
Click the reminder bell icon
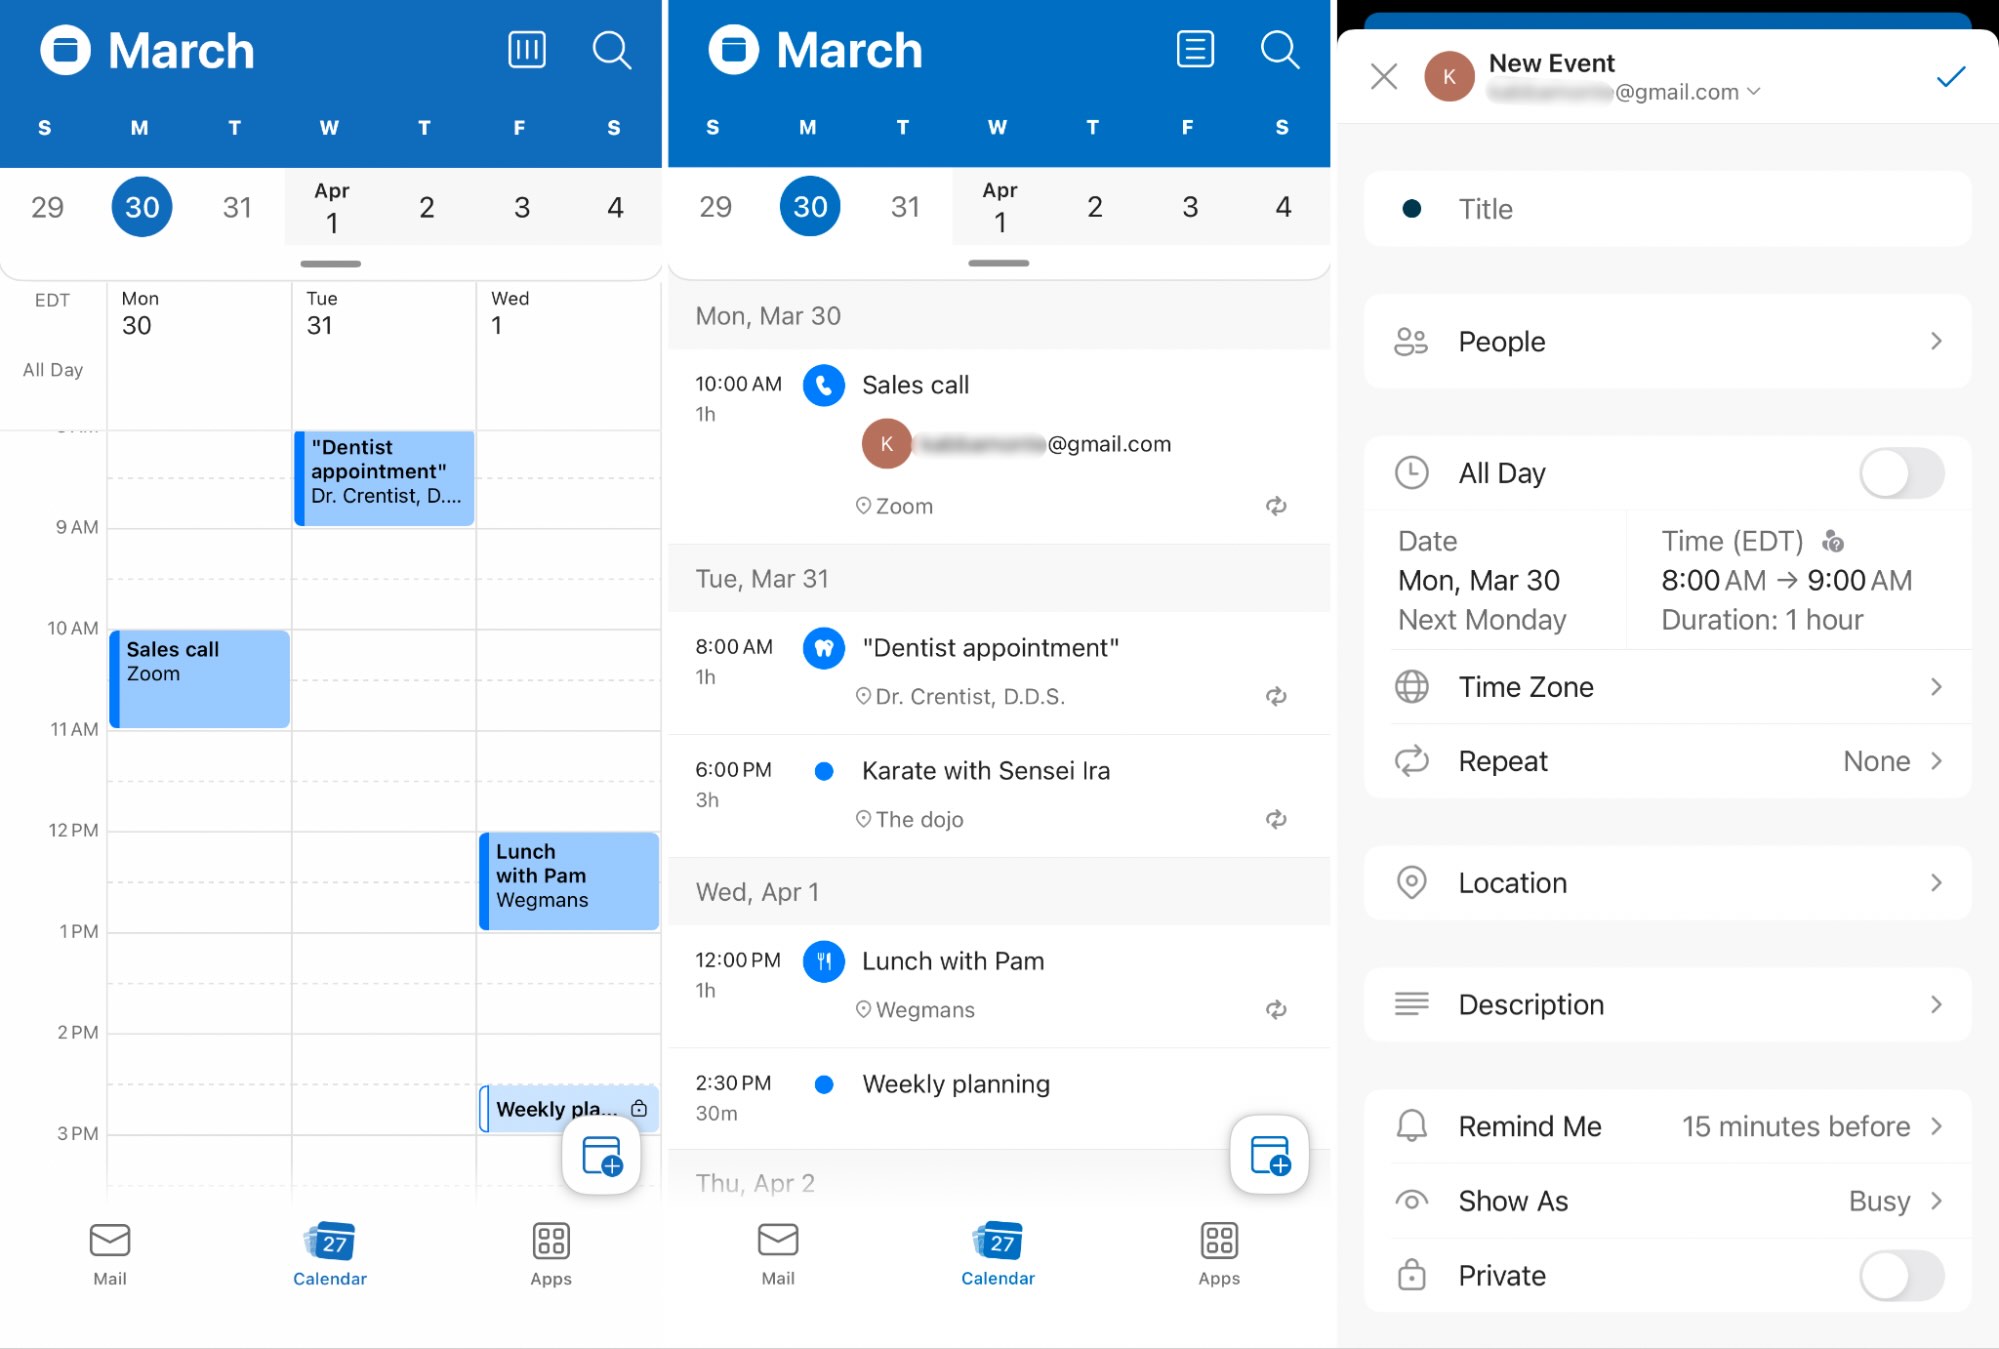click(1411, 1126)
